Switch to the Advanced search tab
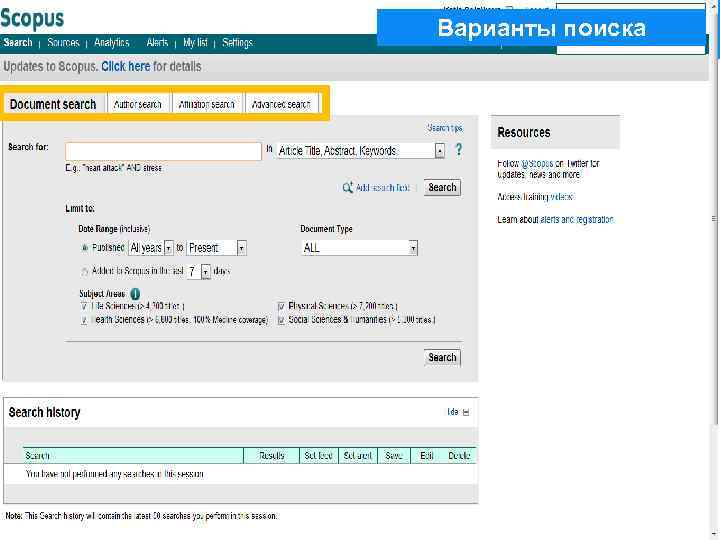 (281, 104)
